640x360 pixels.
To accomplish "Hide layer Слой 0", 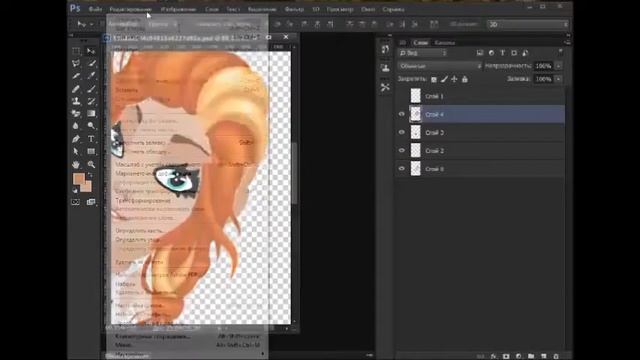I will click(402, 169).
